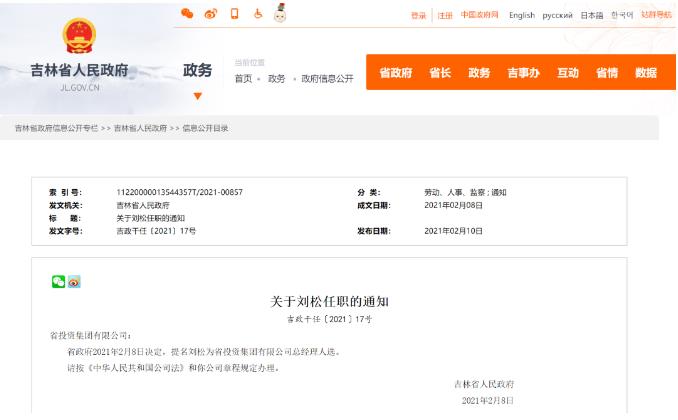Open 中国政府网 link
The image size is (678, 420).
click(x=480, y=15)
